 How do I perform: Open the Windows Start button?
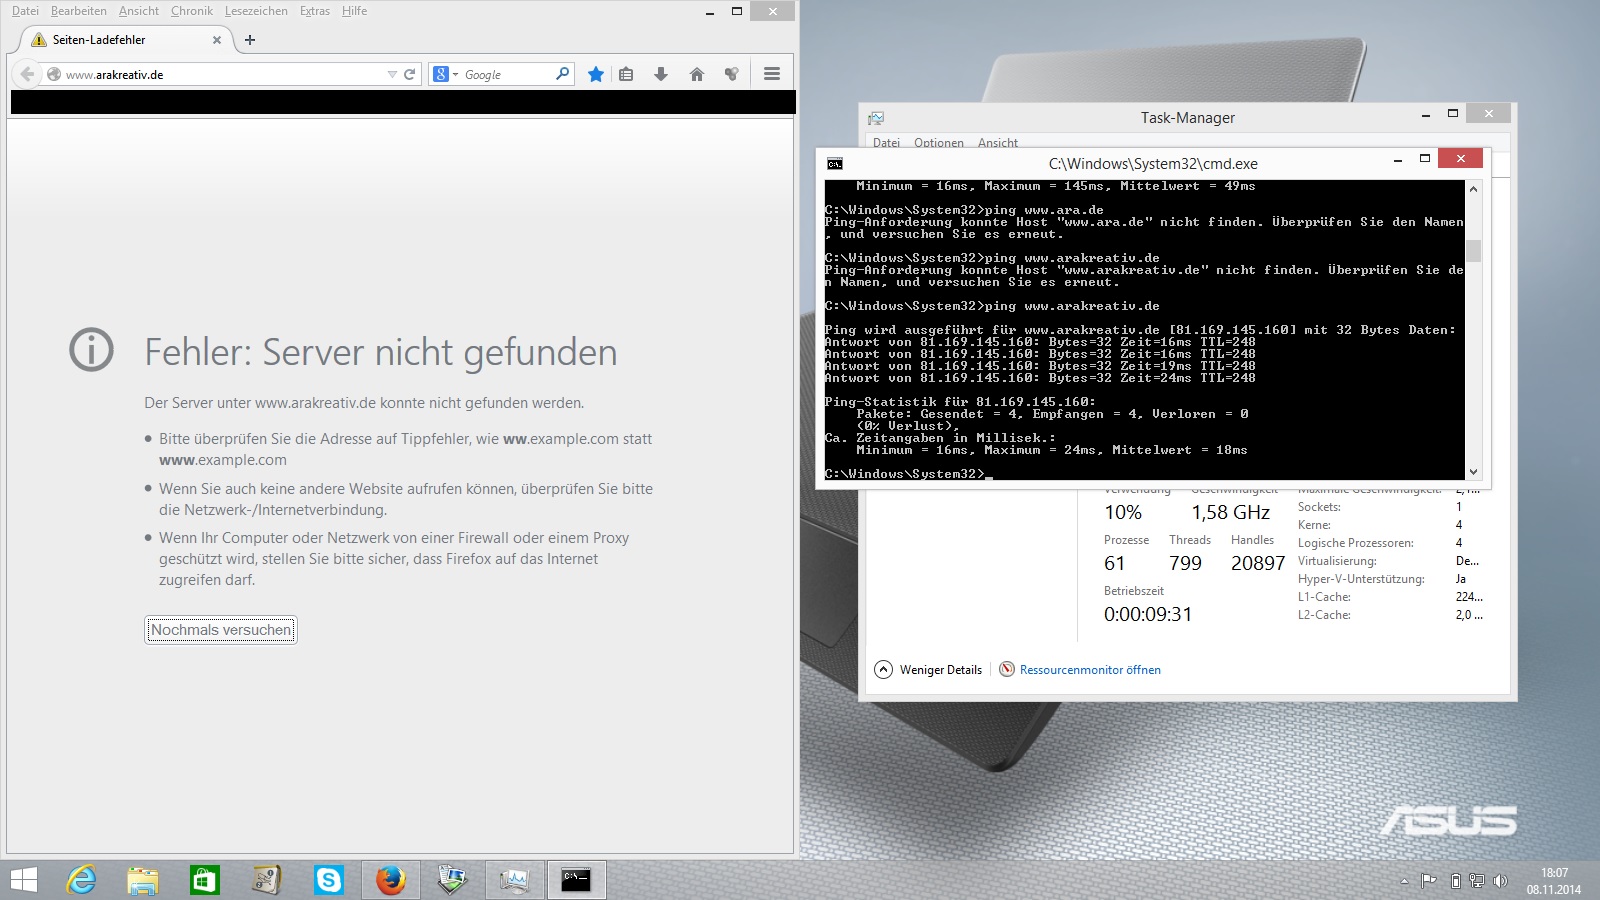(x=23, y=880)
